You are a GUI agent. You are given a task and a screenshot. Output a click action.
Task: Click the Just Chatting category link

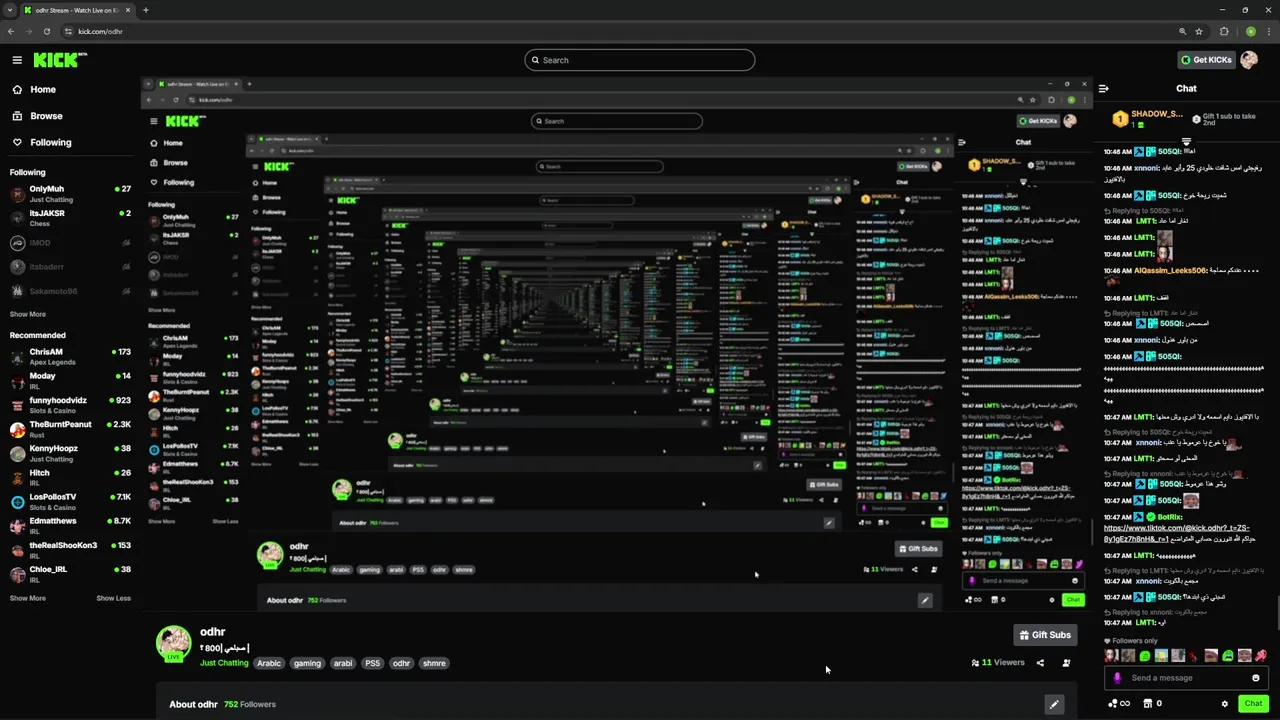pos(224,663)
